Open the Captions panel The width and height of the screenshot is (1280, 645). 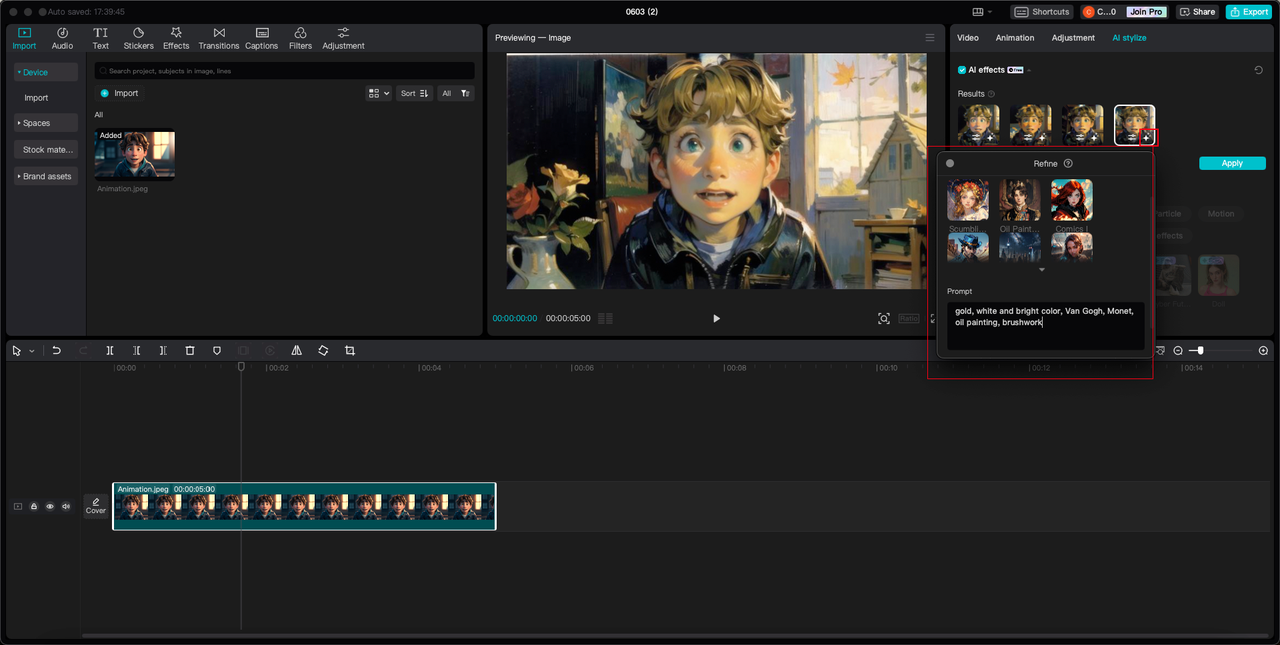pyautogui.click(x=262, y=38)
